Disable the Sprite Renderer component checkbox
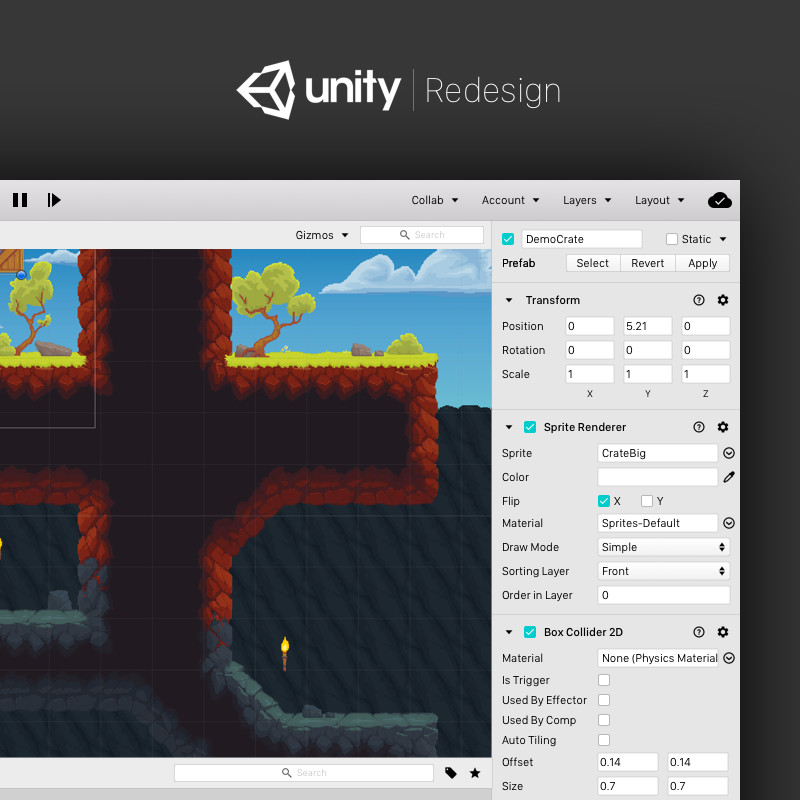 [529, 427]
